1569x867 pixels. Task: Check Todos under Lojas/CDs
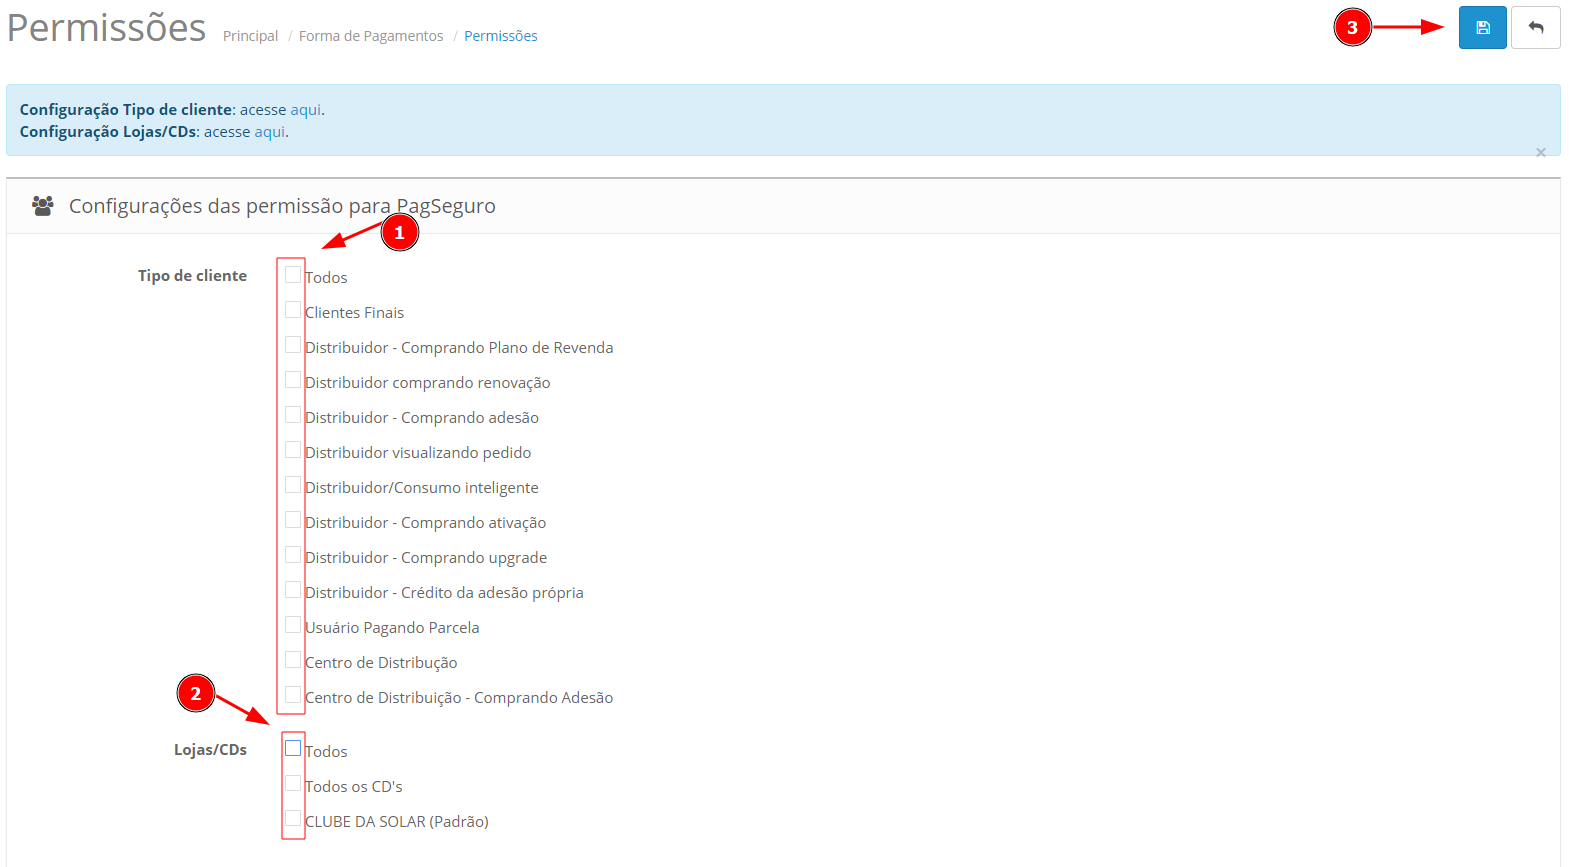293,748
